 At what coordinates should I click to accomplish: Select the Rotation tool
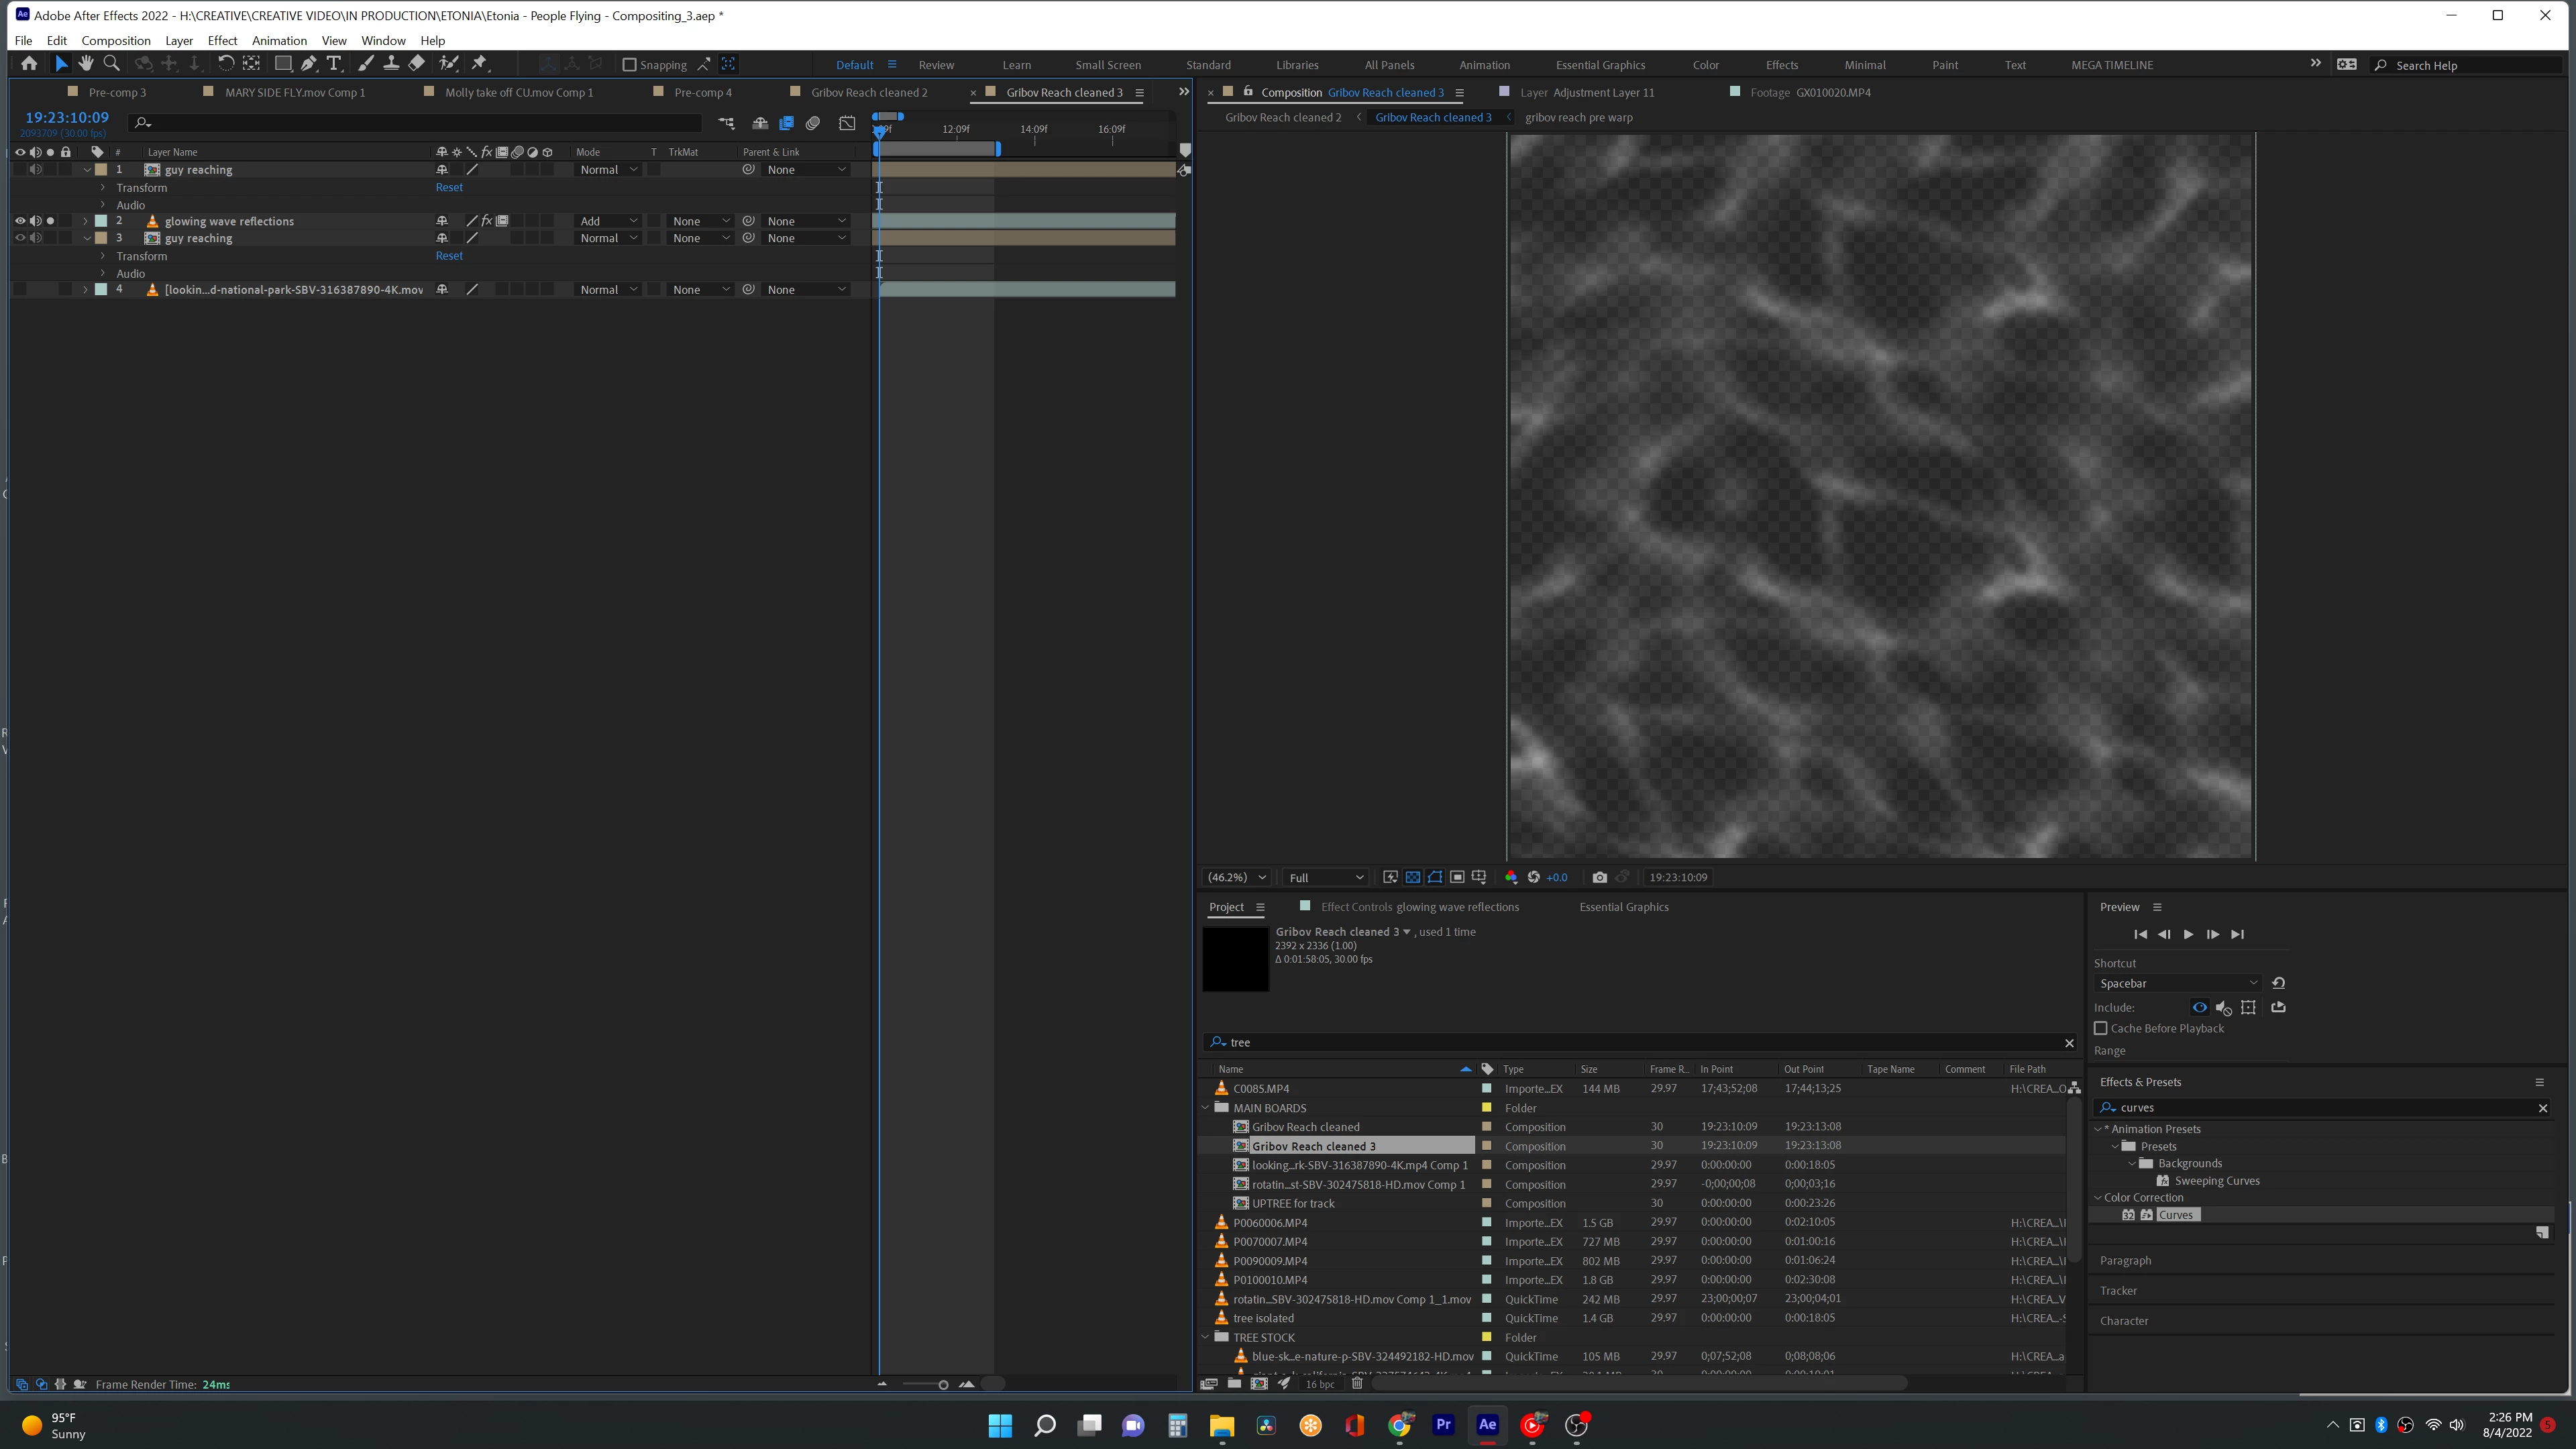click(x=226, y=64)
